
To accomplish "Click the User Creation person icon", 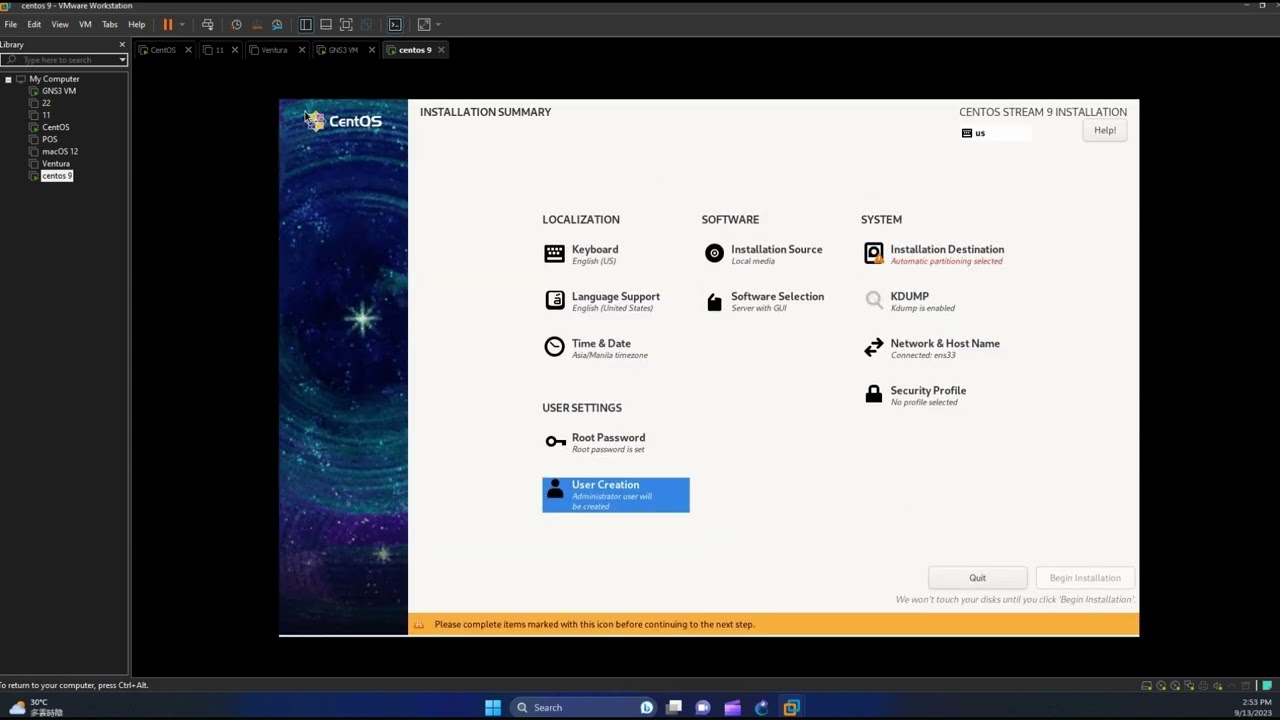I will point(555,489).
